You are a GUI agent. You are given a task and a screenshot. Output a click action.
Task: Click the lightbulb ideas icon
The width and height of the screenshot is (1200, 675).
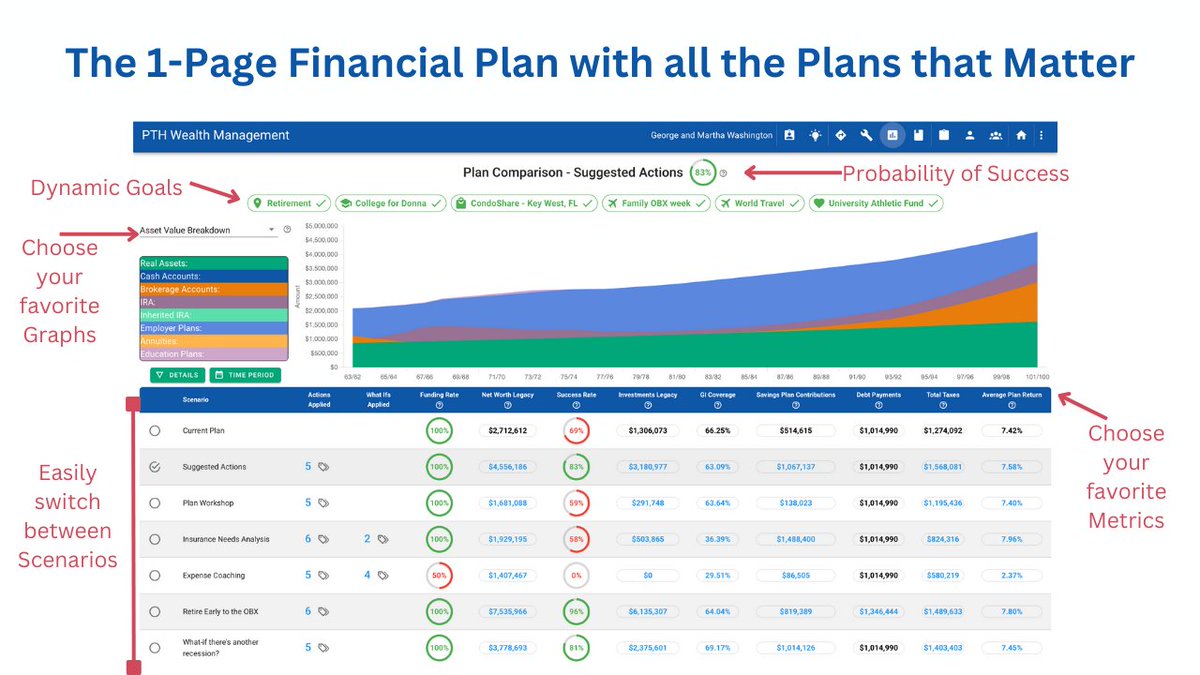point(816,135)
